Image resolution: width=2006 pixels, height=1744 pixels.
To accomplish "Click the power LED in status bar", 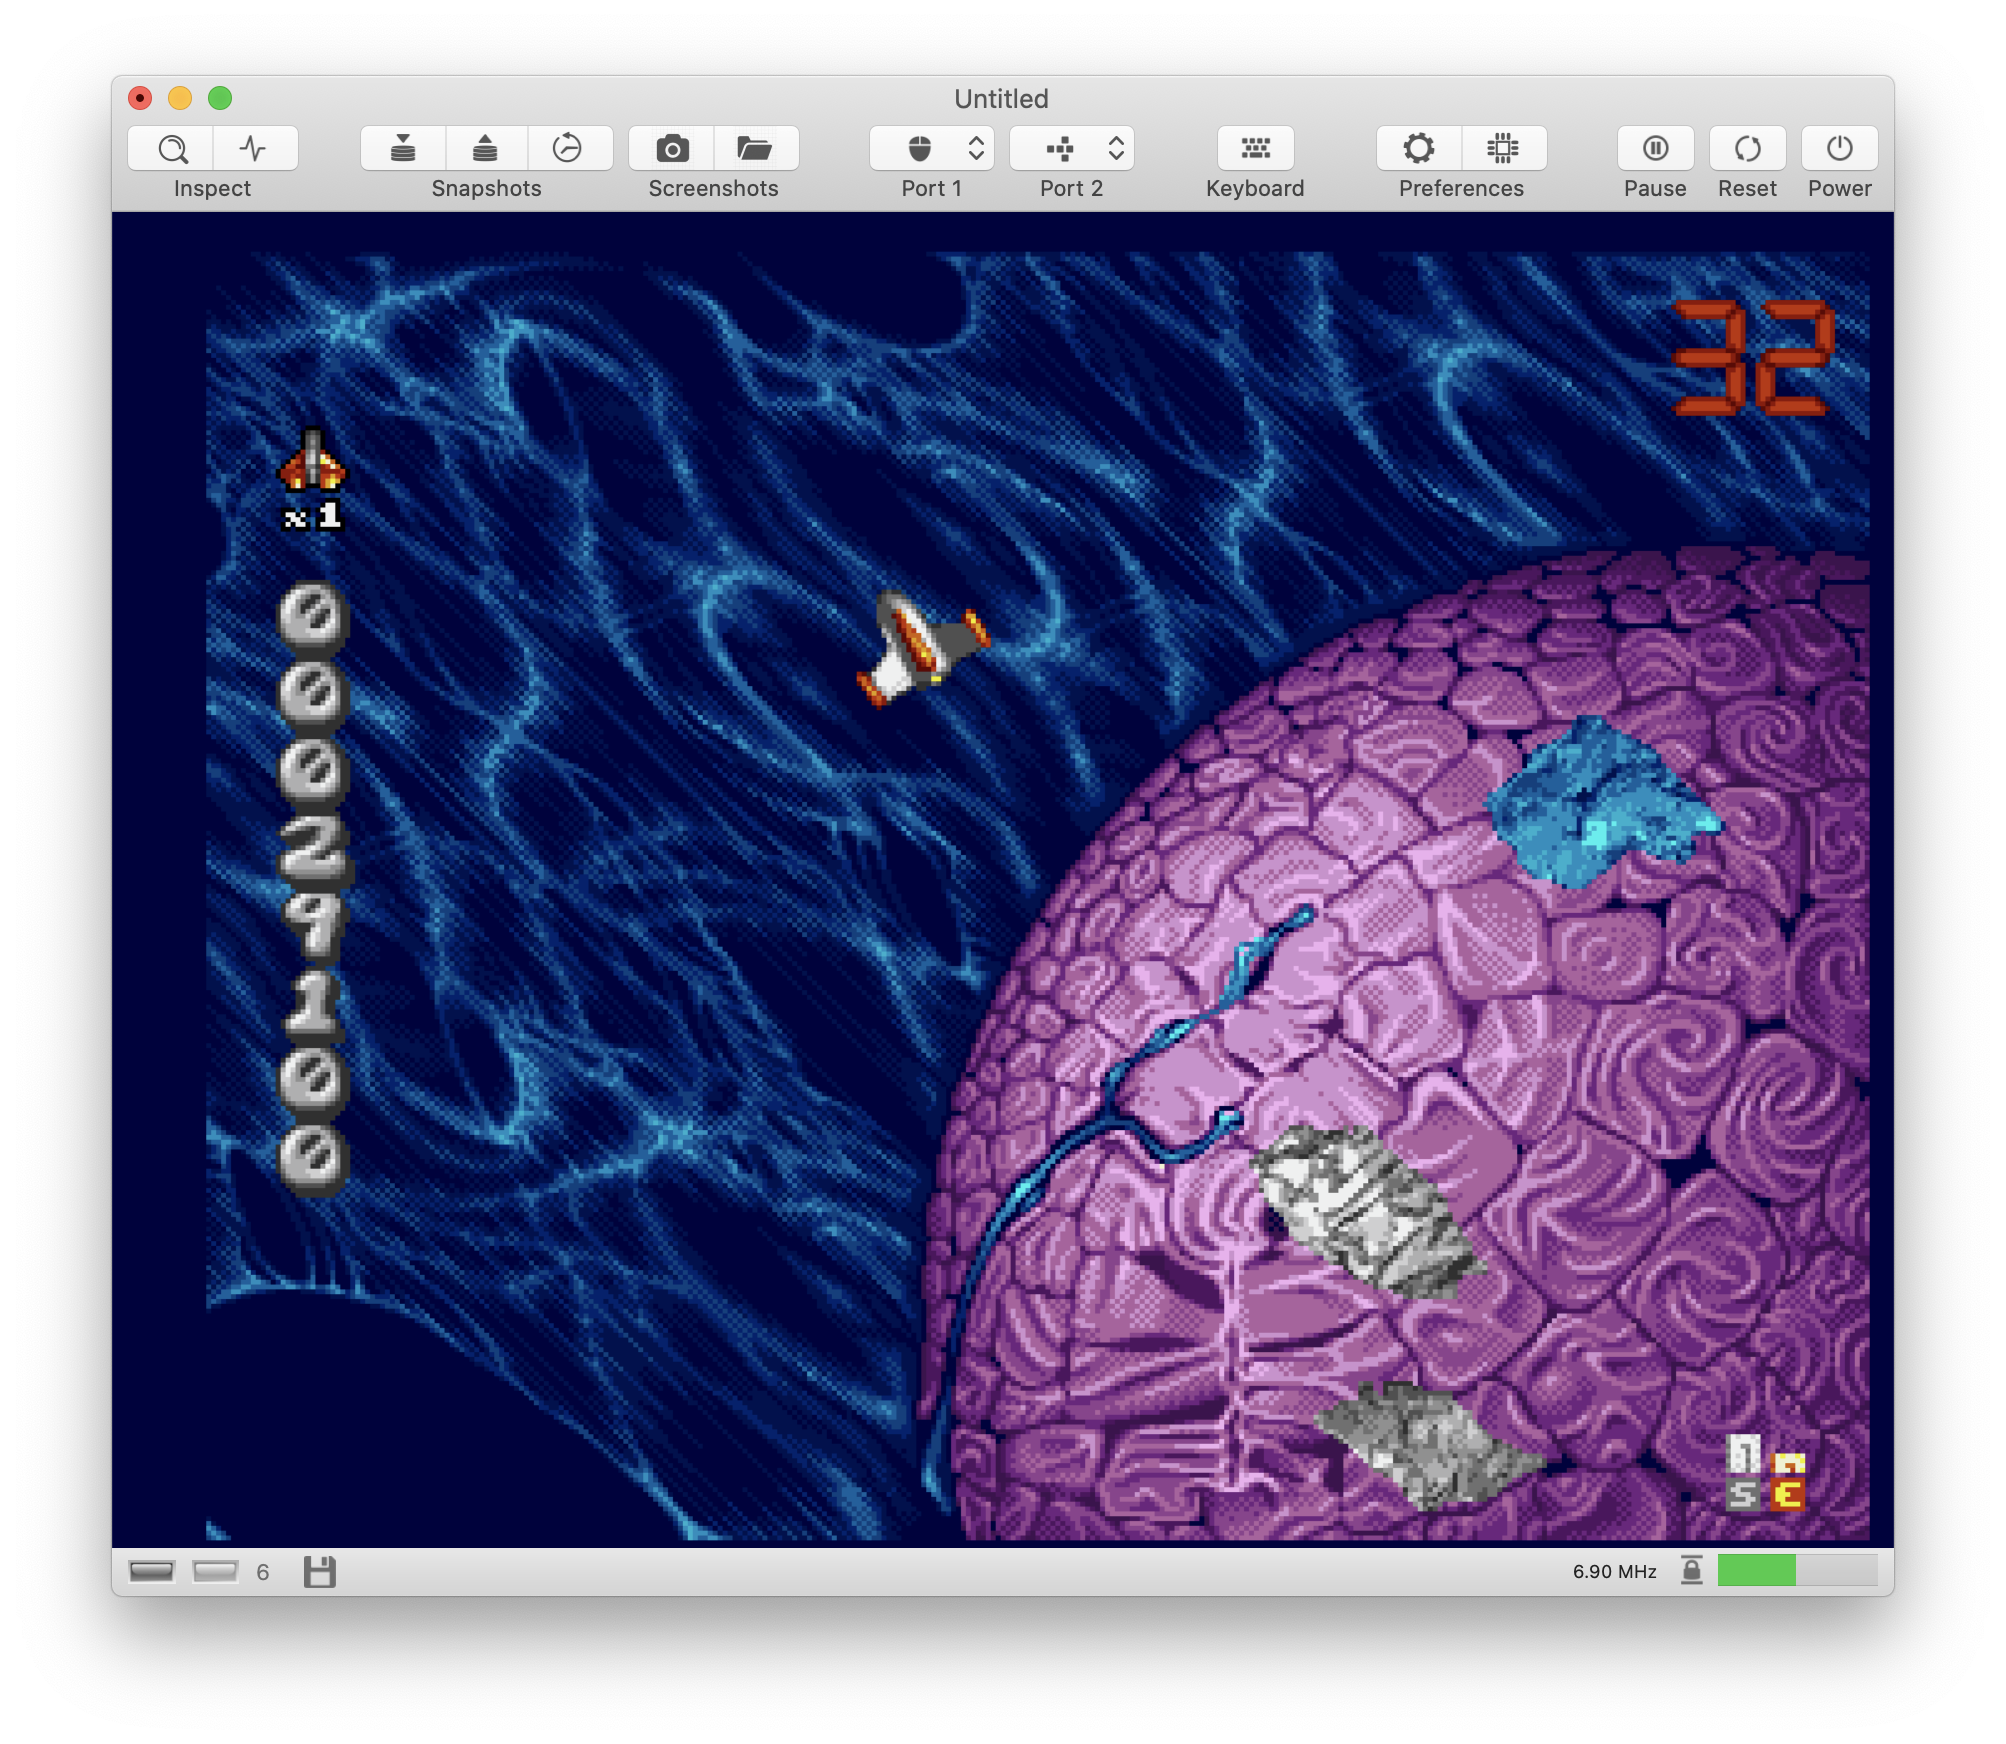I will point(152,1572).
